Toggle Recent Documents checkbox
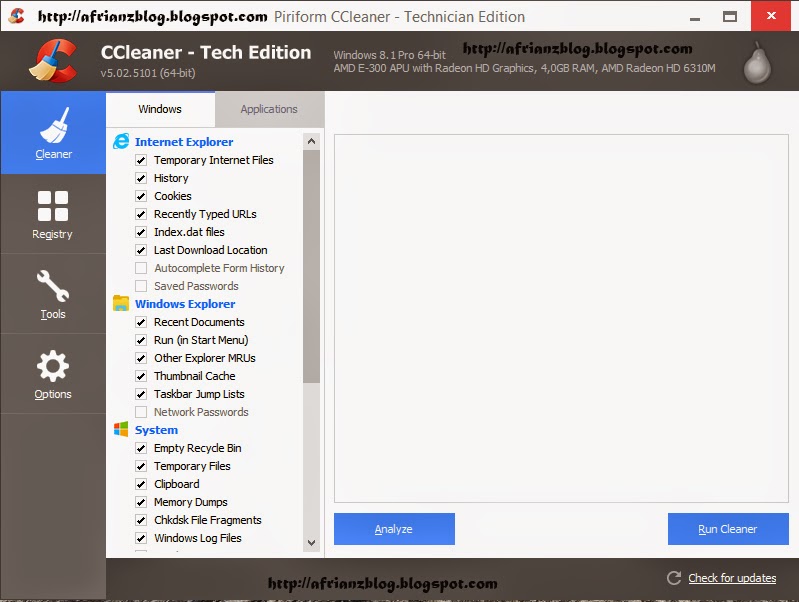The height and width of the screenshot is (602, 799). pos(141,322)
